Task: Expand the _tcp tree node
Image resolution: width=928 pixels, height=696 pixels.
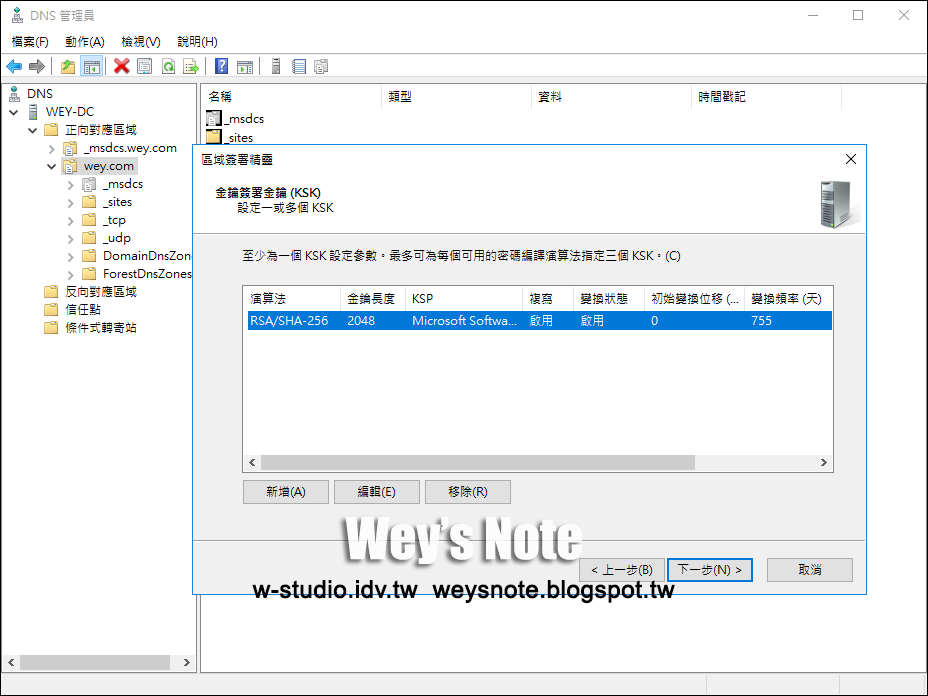Action: [70, 221]
